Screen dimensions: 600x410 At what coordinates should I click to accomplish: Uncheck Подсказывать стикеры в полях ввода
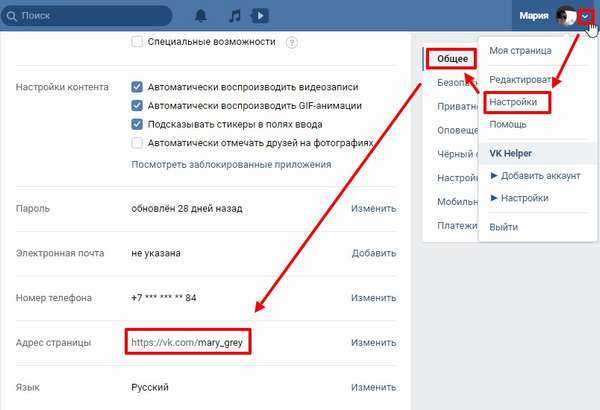pos(137,124)
